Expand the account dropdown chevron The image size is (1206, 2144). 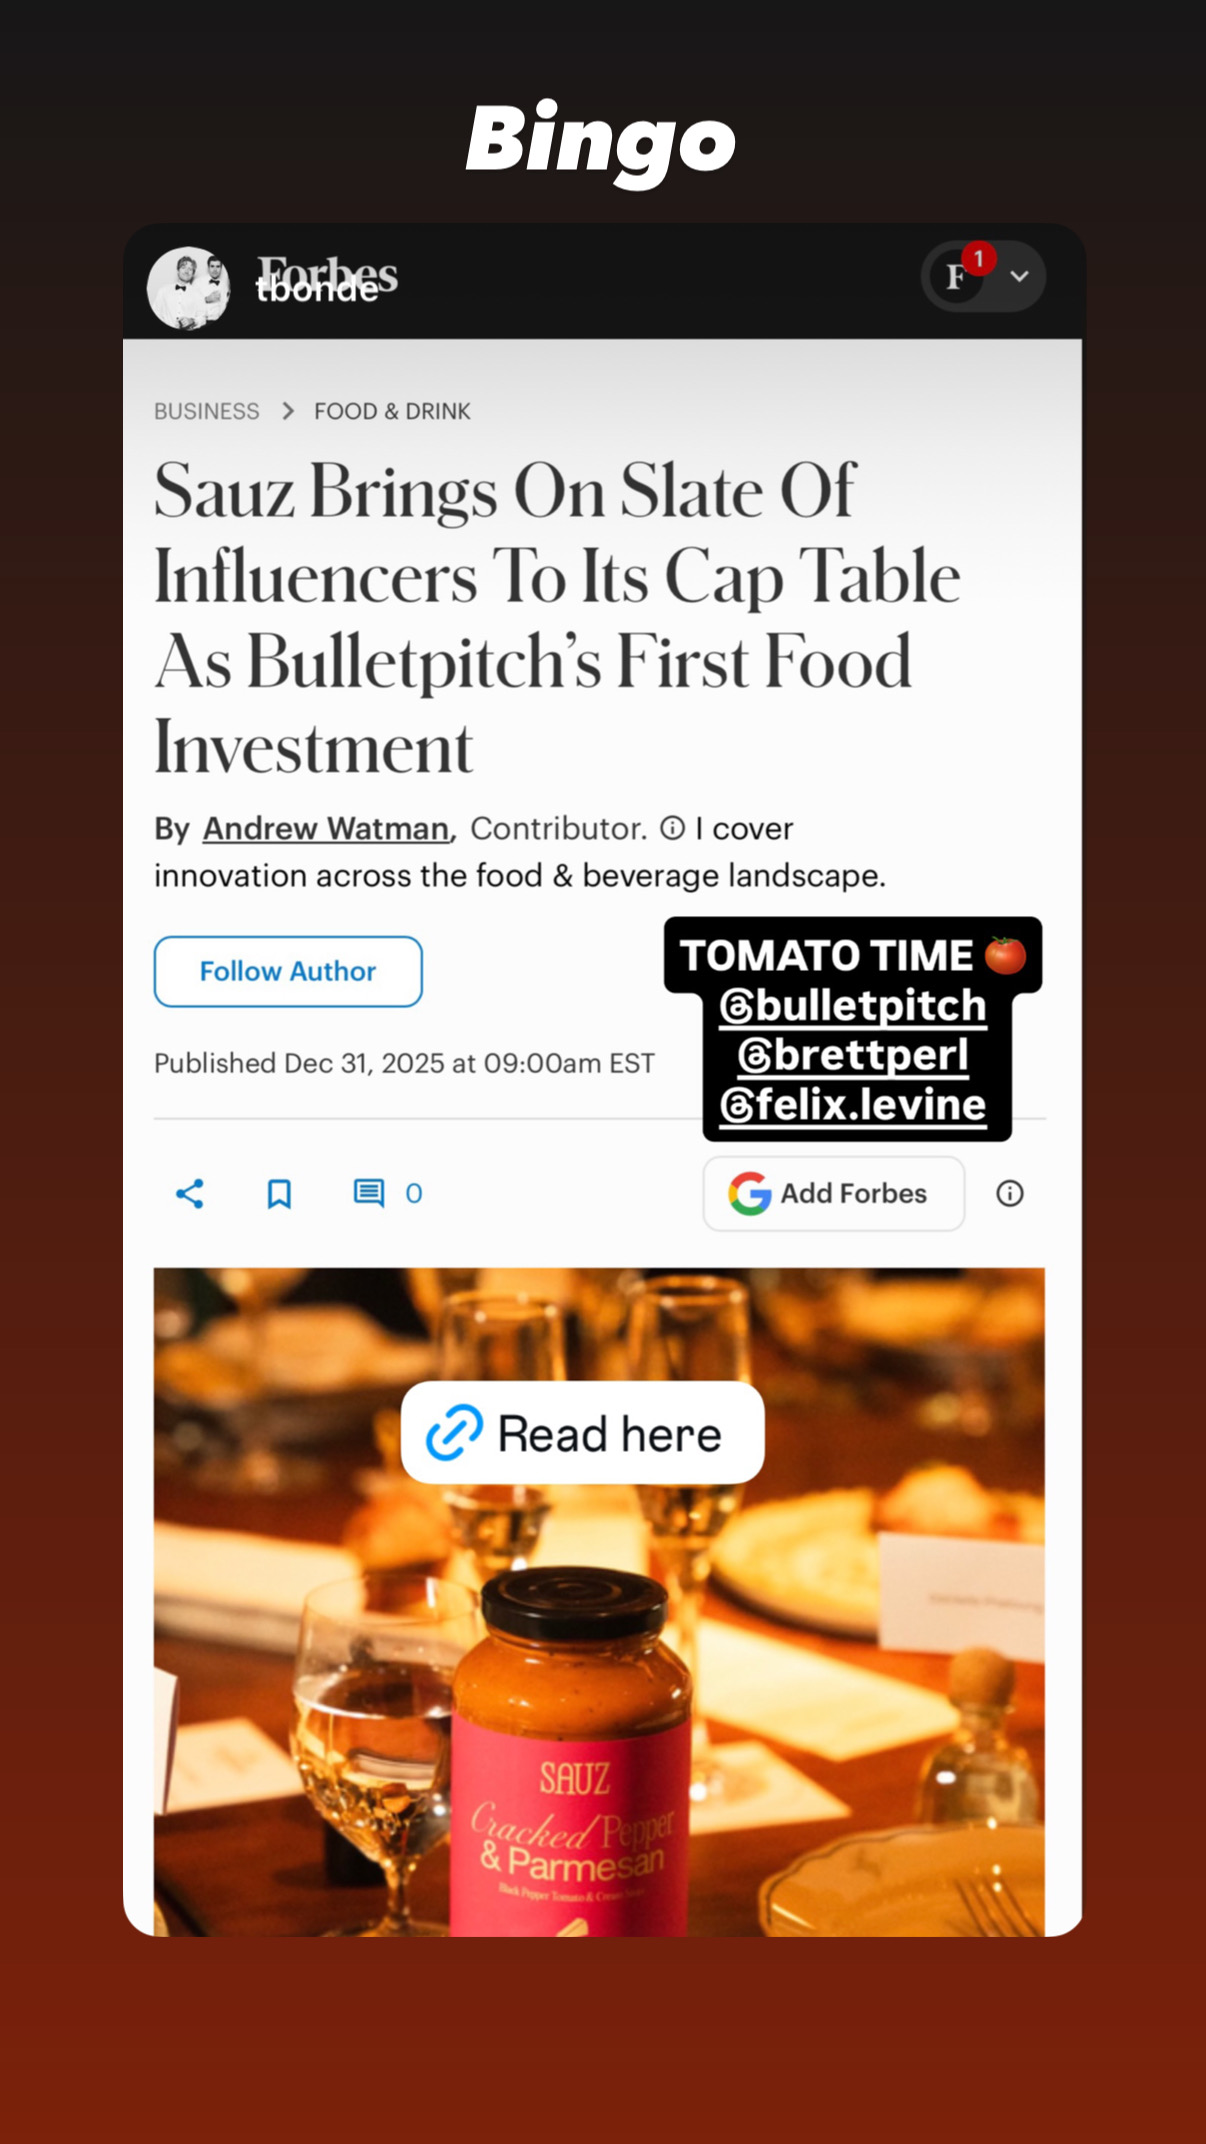[x=1019, y=276]
